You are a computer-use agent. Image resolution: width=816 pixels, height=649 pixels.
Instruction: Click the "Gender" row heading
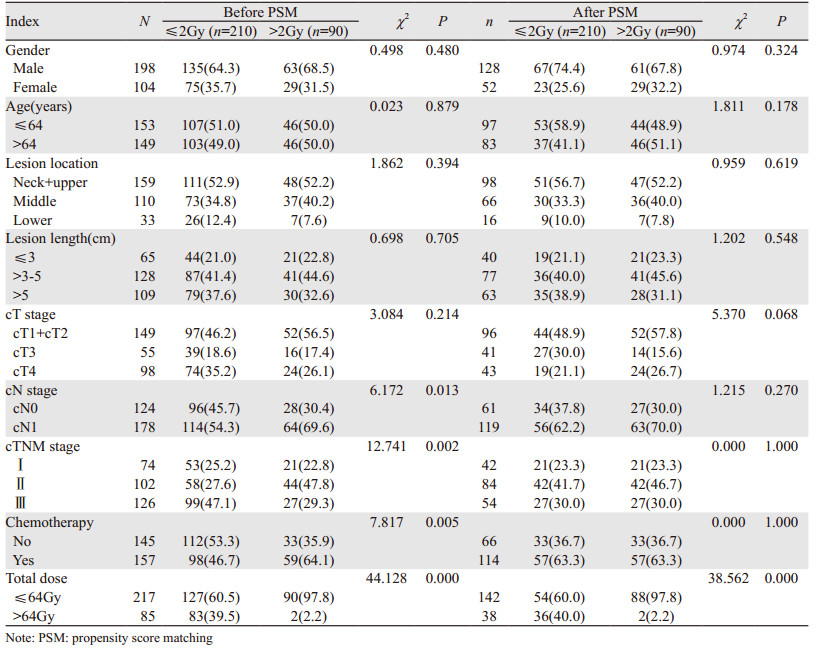(28, 50)
